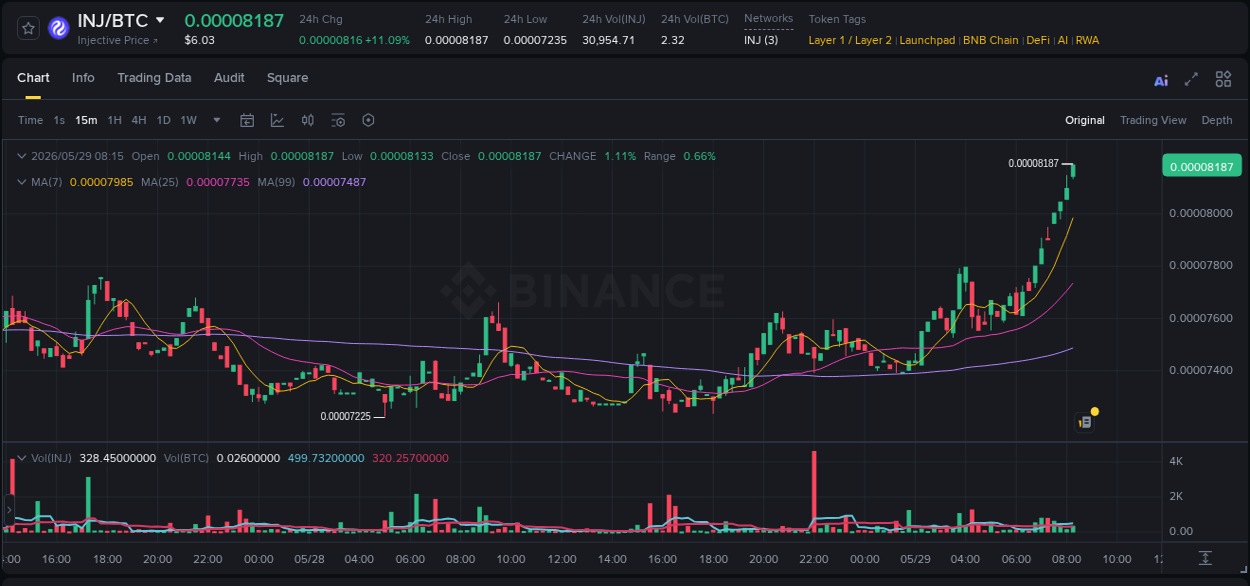Open the Square tab
Screen dimensions: 1250x586
click(287, 78)
